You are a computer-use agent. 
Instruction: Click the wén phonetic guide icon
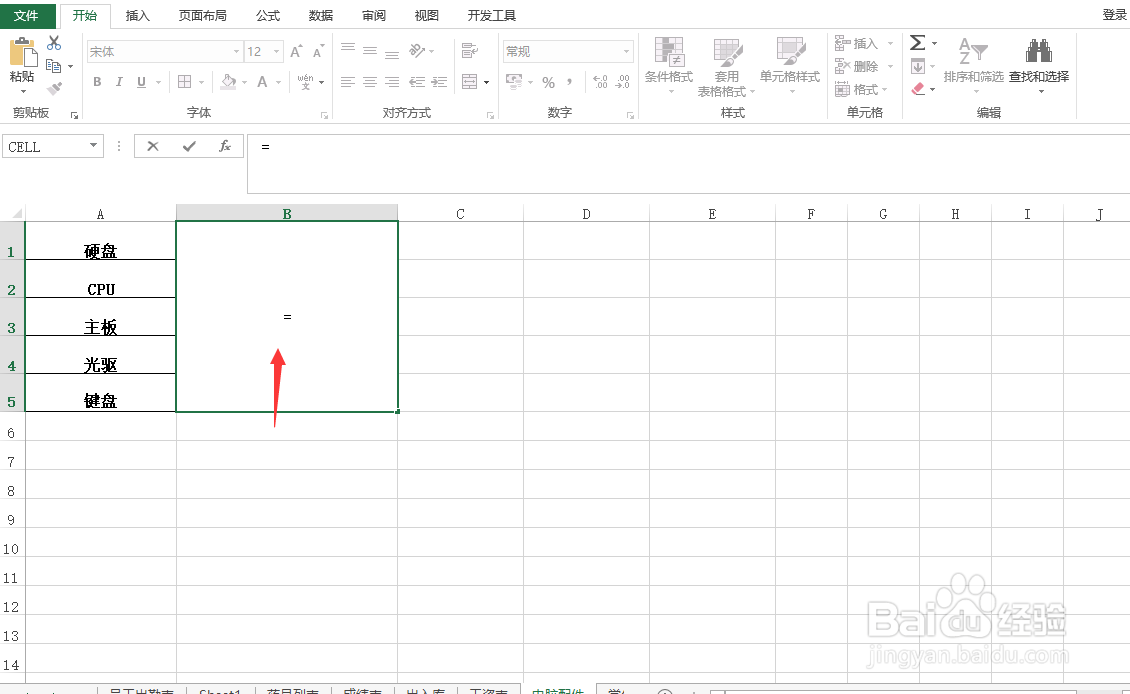306,81
